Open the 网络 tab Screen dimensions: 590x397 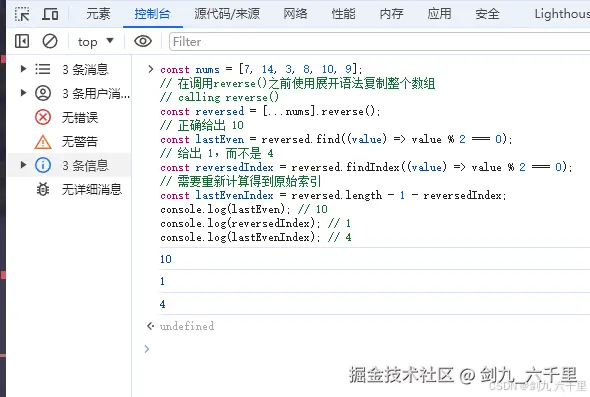[x=295, y=14]
